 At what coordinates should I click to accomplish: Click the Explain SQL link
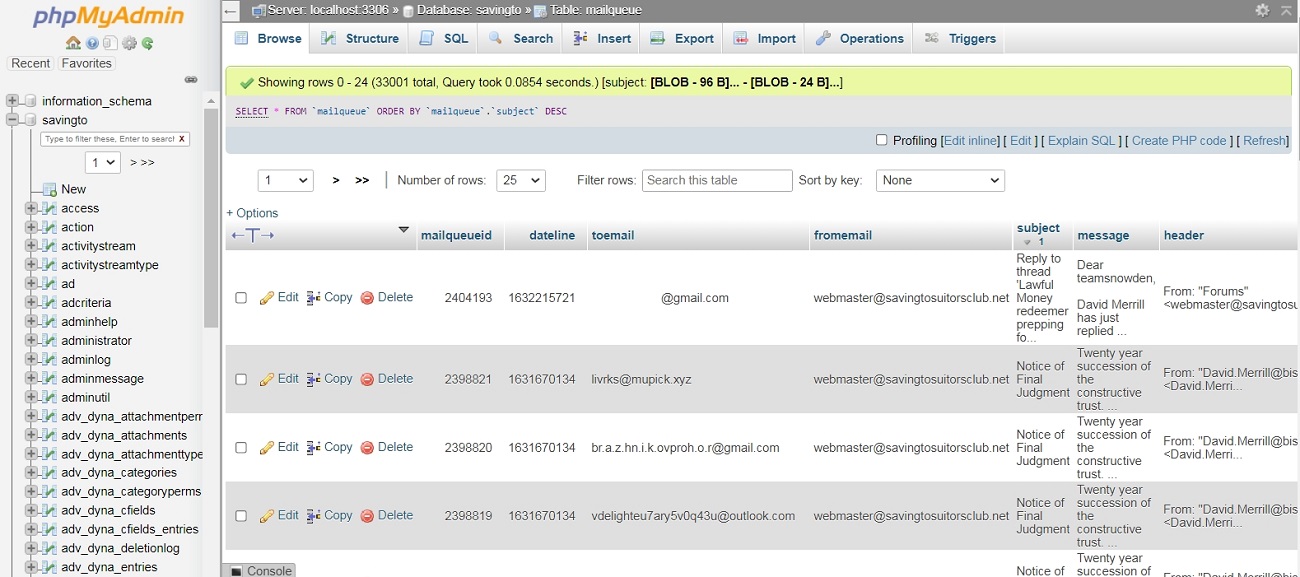pyautogui.click(x=1081, y=141)
